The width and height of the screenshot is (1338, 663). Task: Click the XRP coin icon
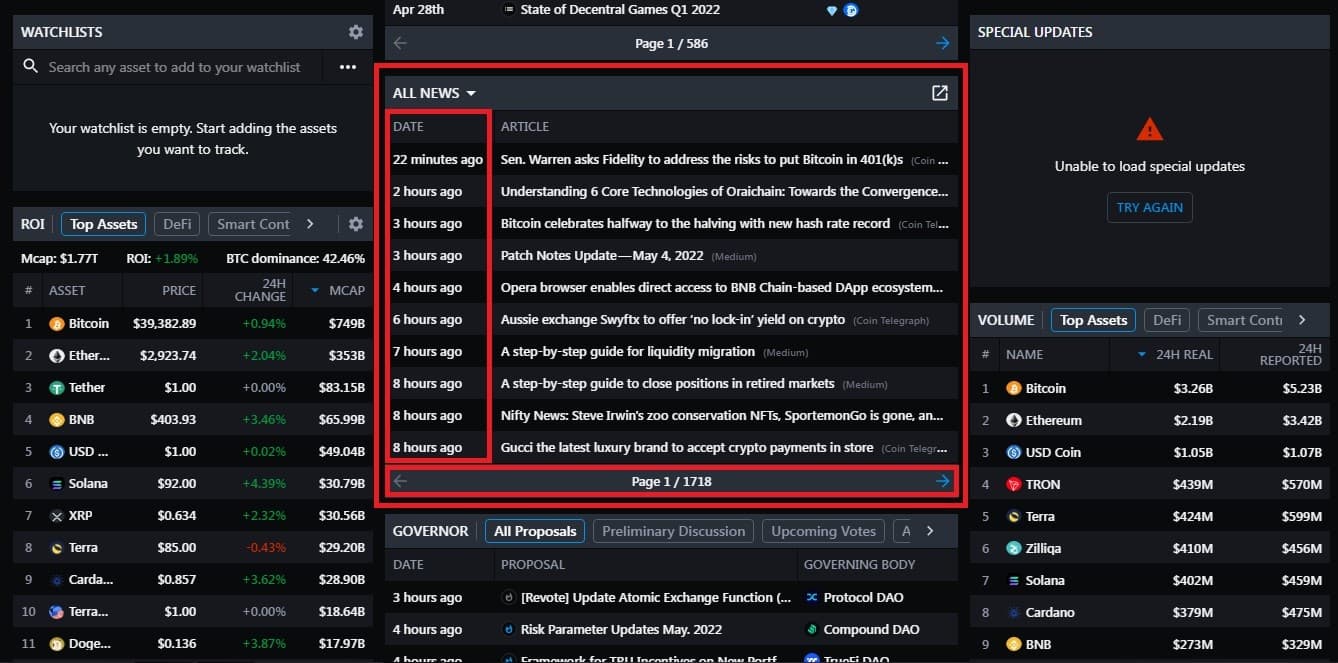click(57, 516)
